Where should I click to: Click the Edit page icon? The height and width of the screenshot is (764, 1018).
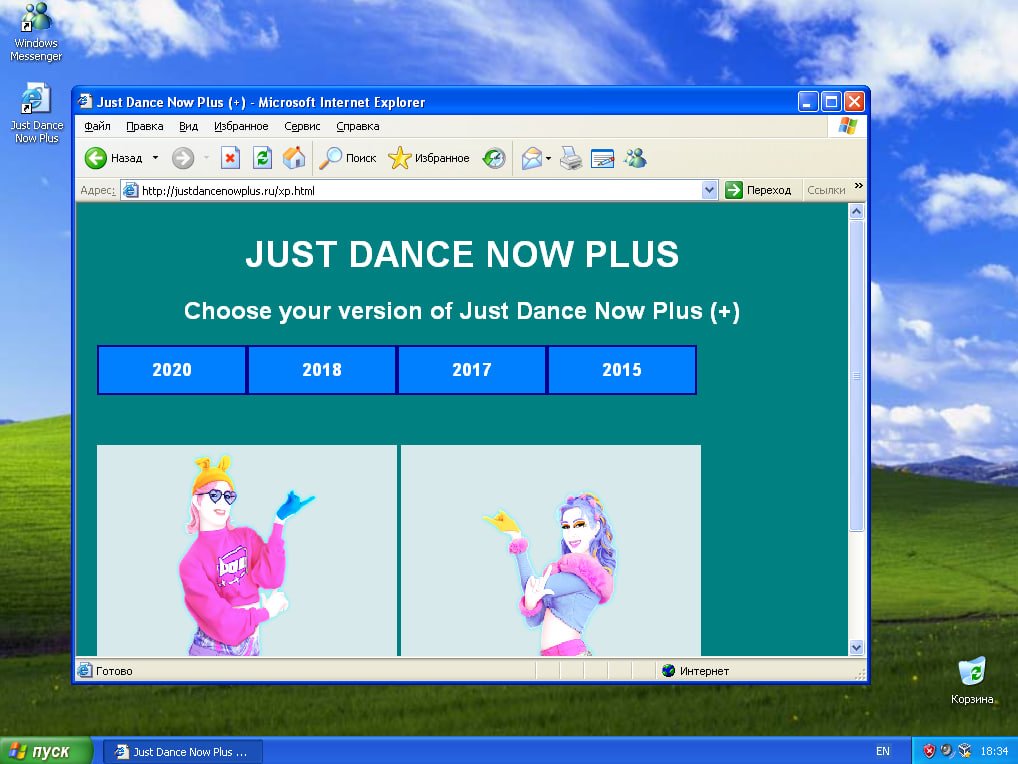click(x=602, y=158)
